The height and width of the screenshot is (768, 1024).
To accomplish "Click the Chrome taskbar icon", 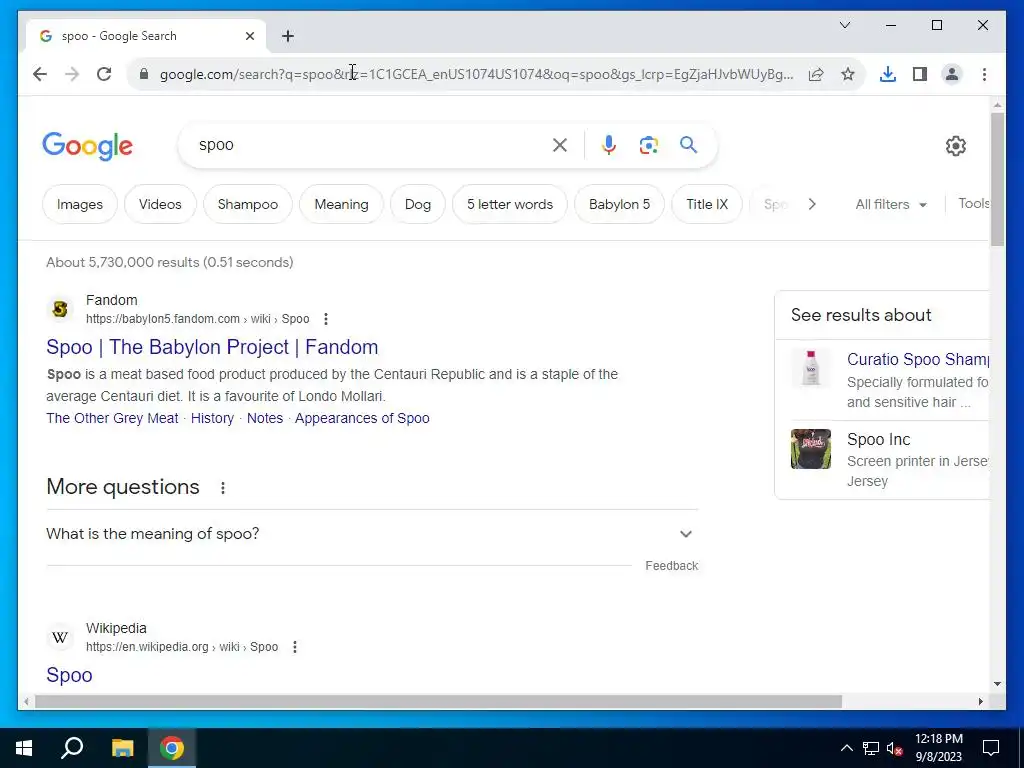I will tap(172, 748).
